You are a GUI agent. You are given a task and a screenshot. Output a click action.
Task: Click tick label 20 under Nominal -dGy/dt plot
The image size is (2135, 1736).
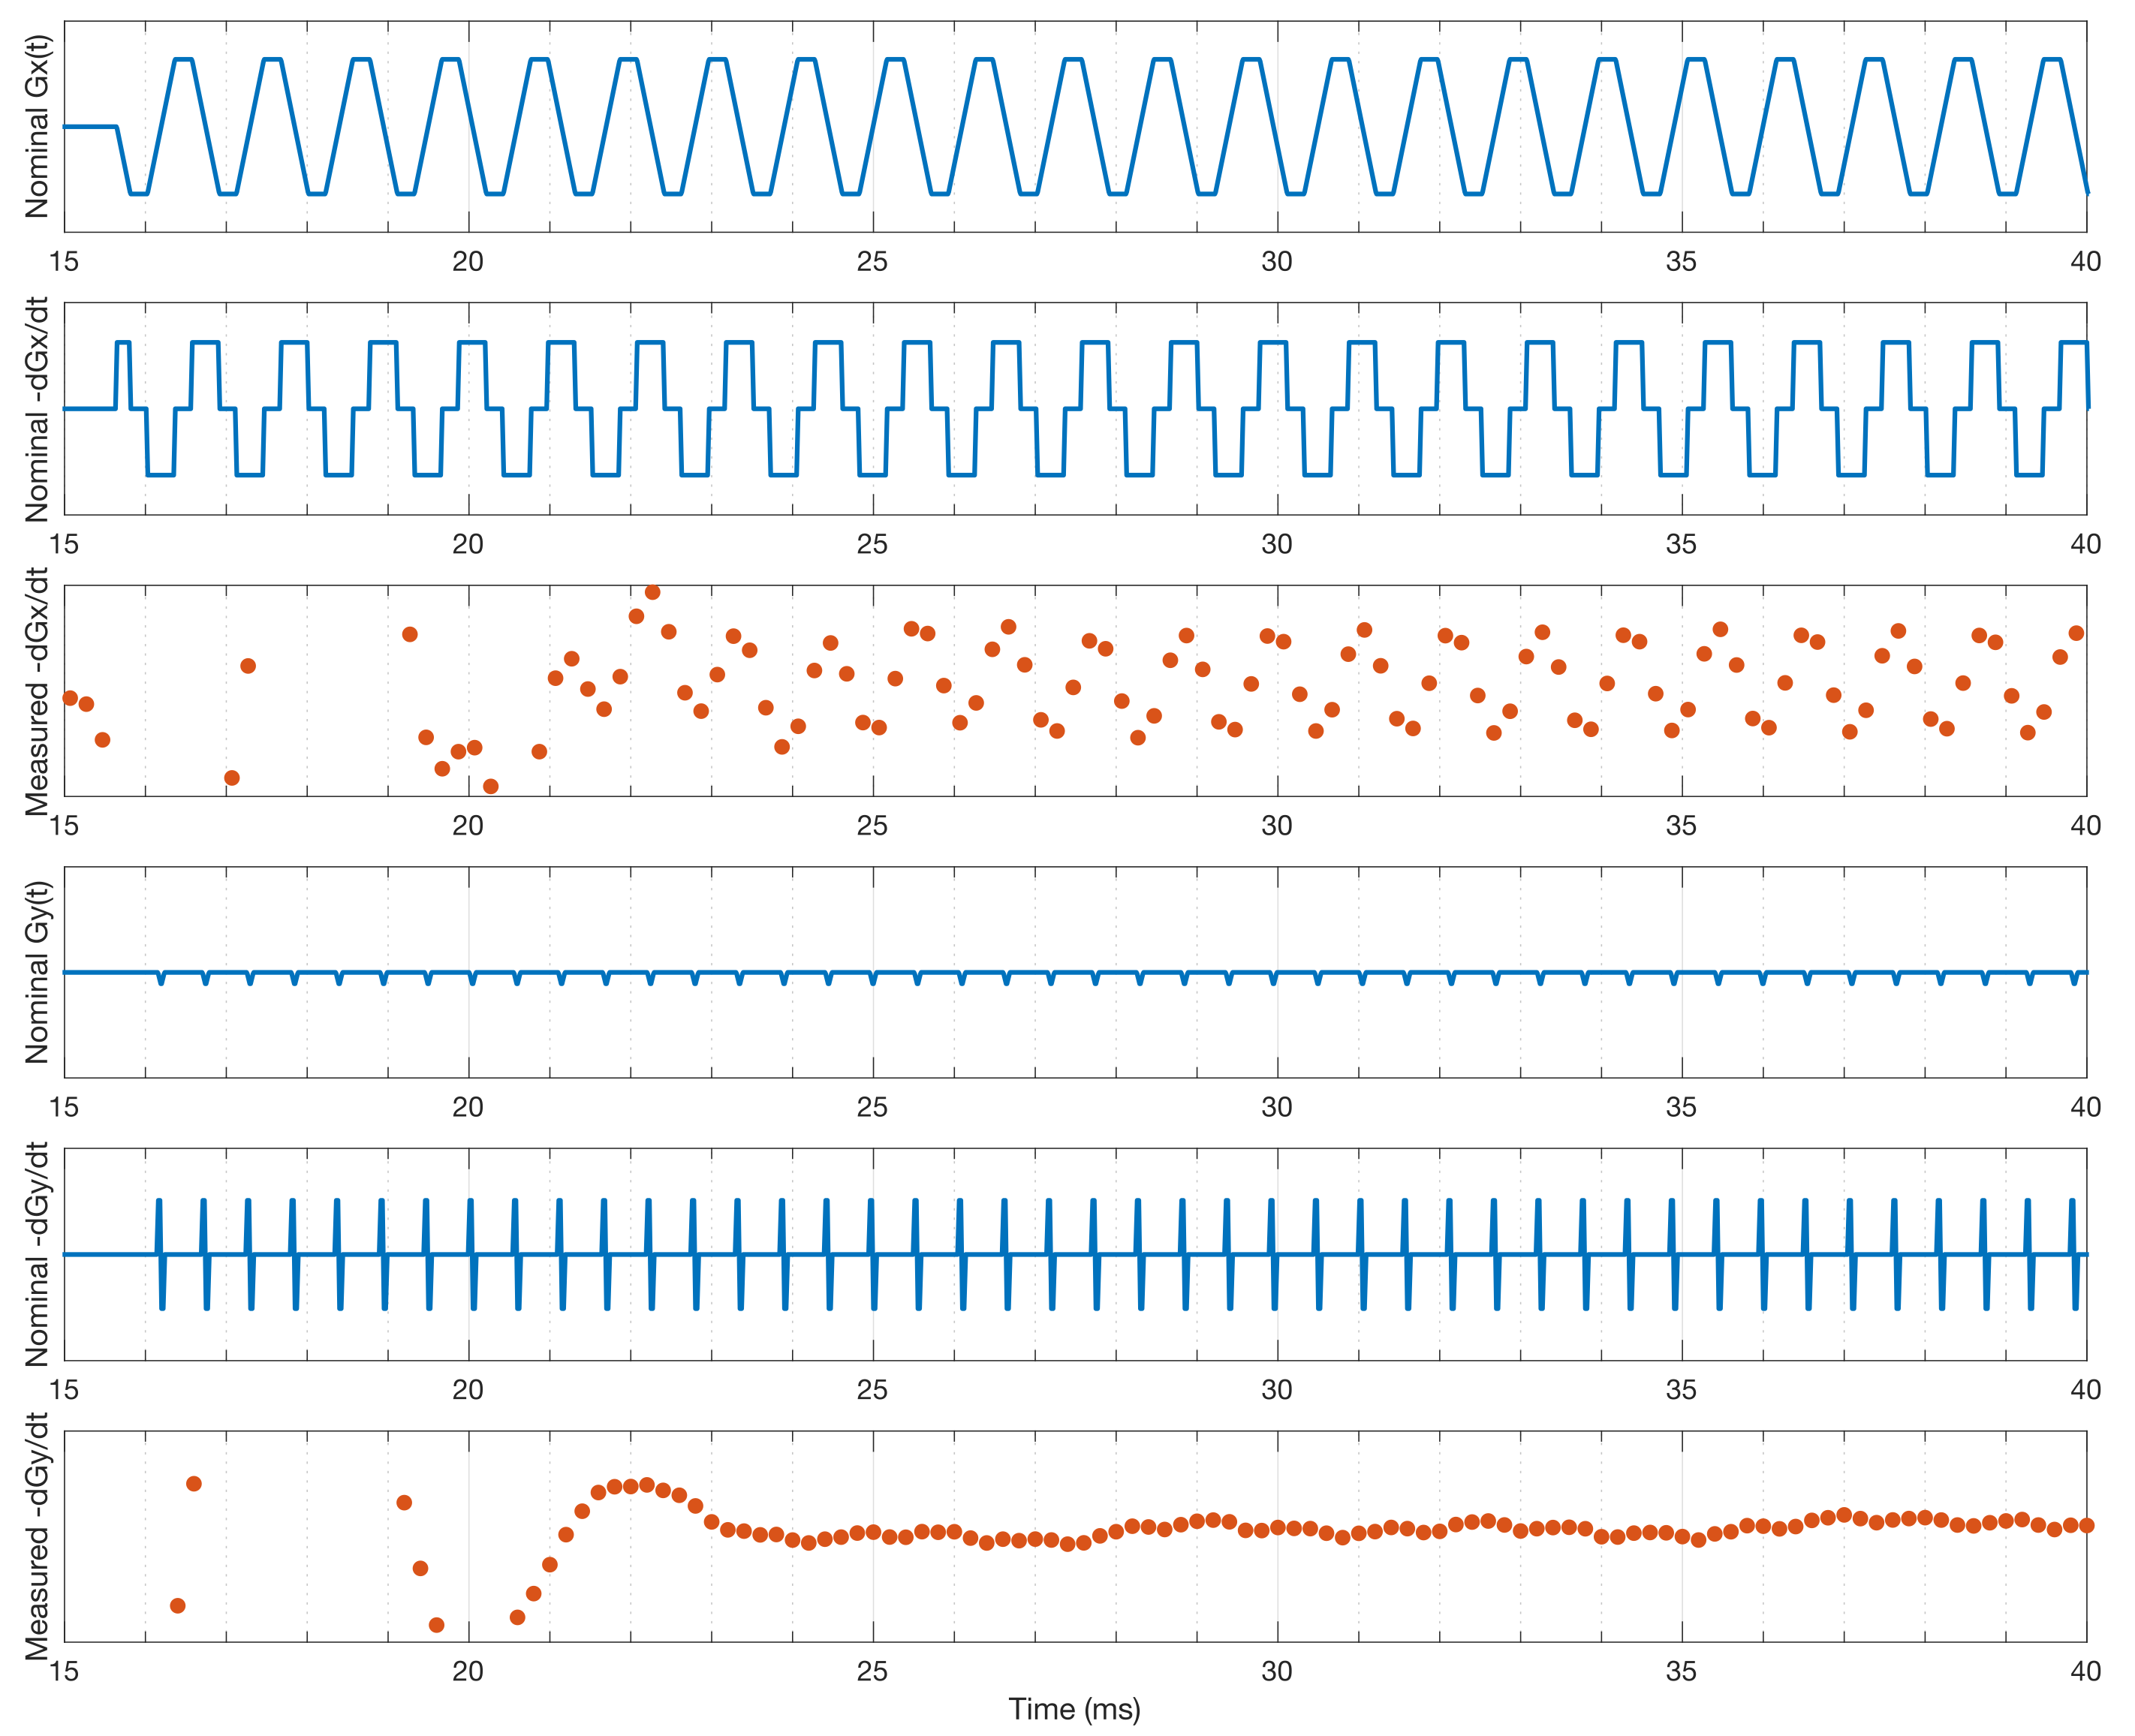(x=468, y=1389)
